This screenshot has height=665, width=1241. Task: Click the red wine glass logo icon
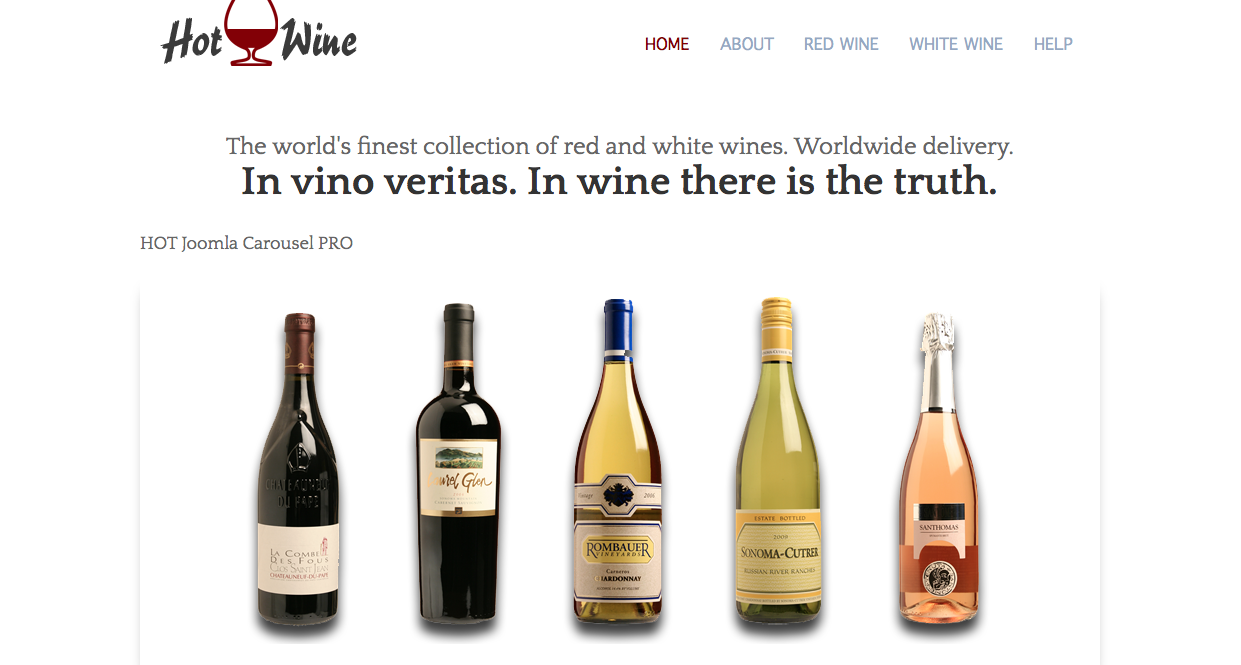(x=251, y=33)
